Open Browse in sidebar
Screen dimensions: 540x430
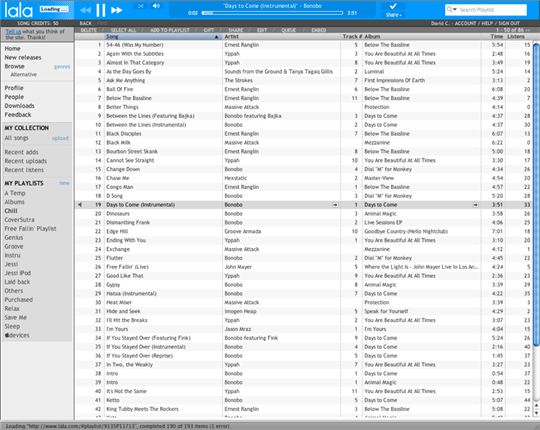14,66
